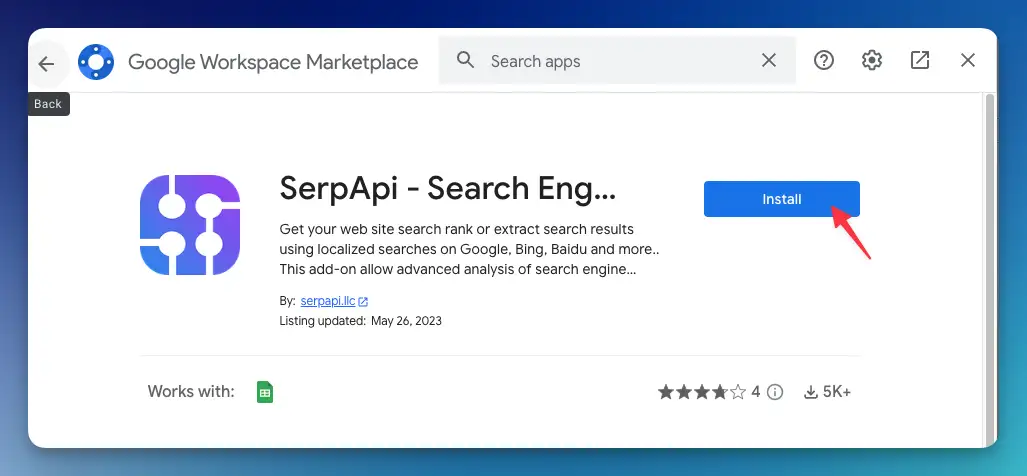Open Marketplace in new window icon
Screen dimensions: 1027x476
[920, 61]
